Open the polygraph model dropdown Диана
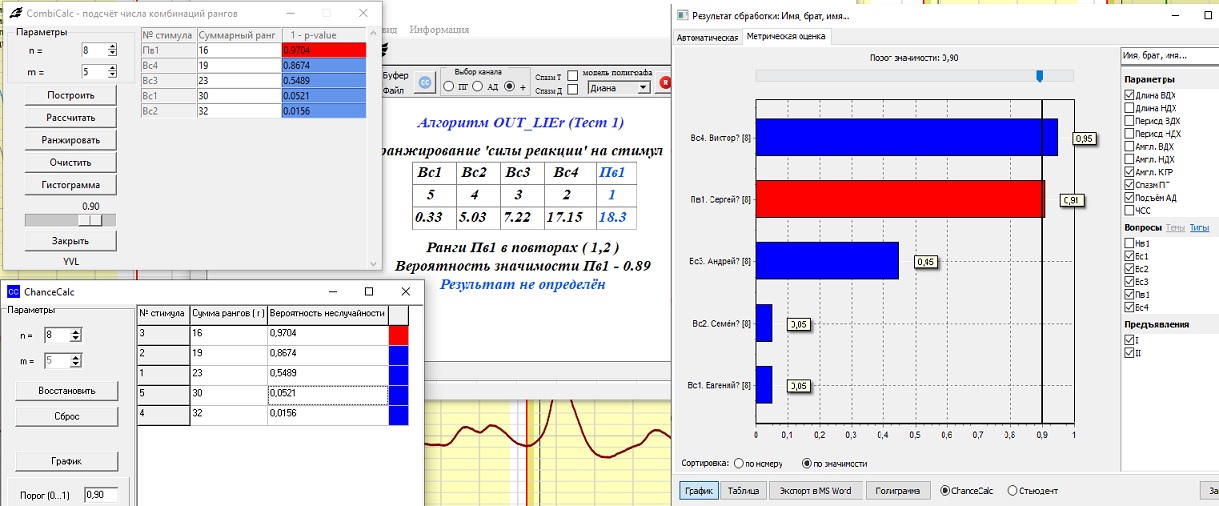1219x506 pixels. pos(620,88)
